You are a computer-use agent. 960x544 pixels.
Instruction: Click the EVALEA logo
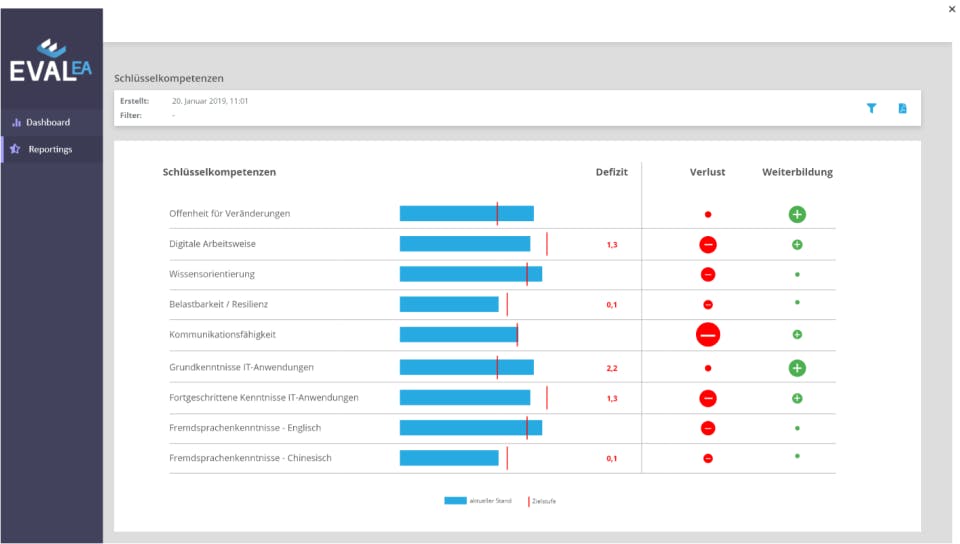click(x=51, y=61)
